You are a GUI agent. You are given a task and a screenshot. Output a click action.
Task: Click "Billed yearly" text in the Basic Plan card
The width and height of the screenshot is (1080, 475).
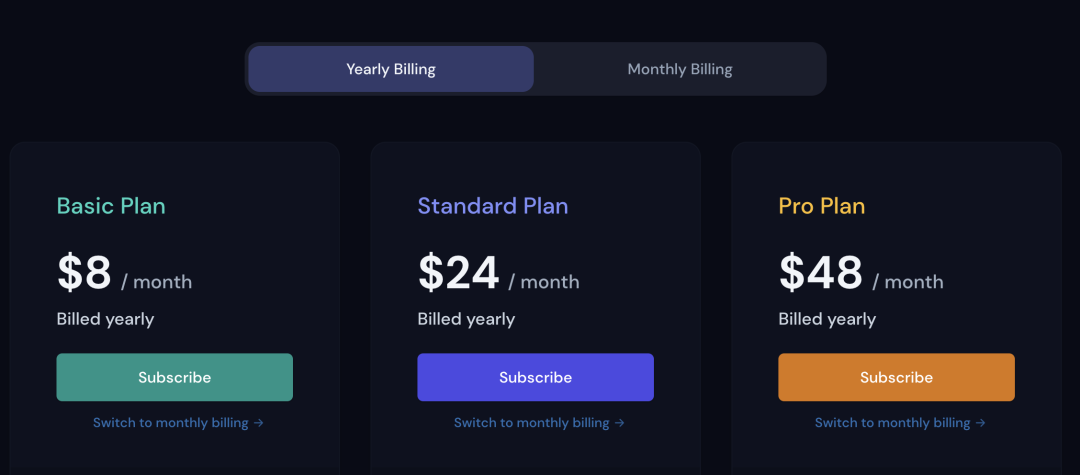(105, 319)
